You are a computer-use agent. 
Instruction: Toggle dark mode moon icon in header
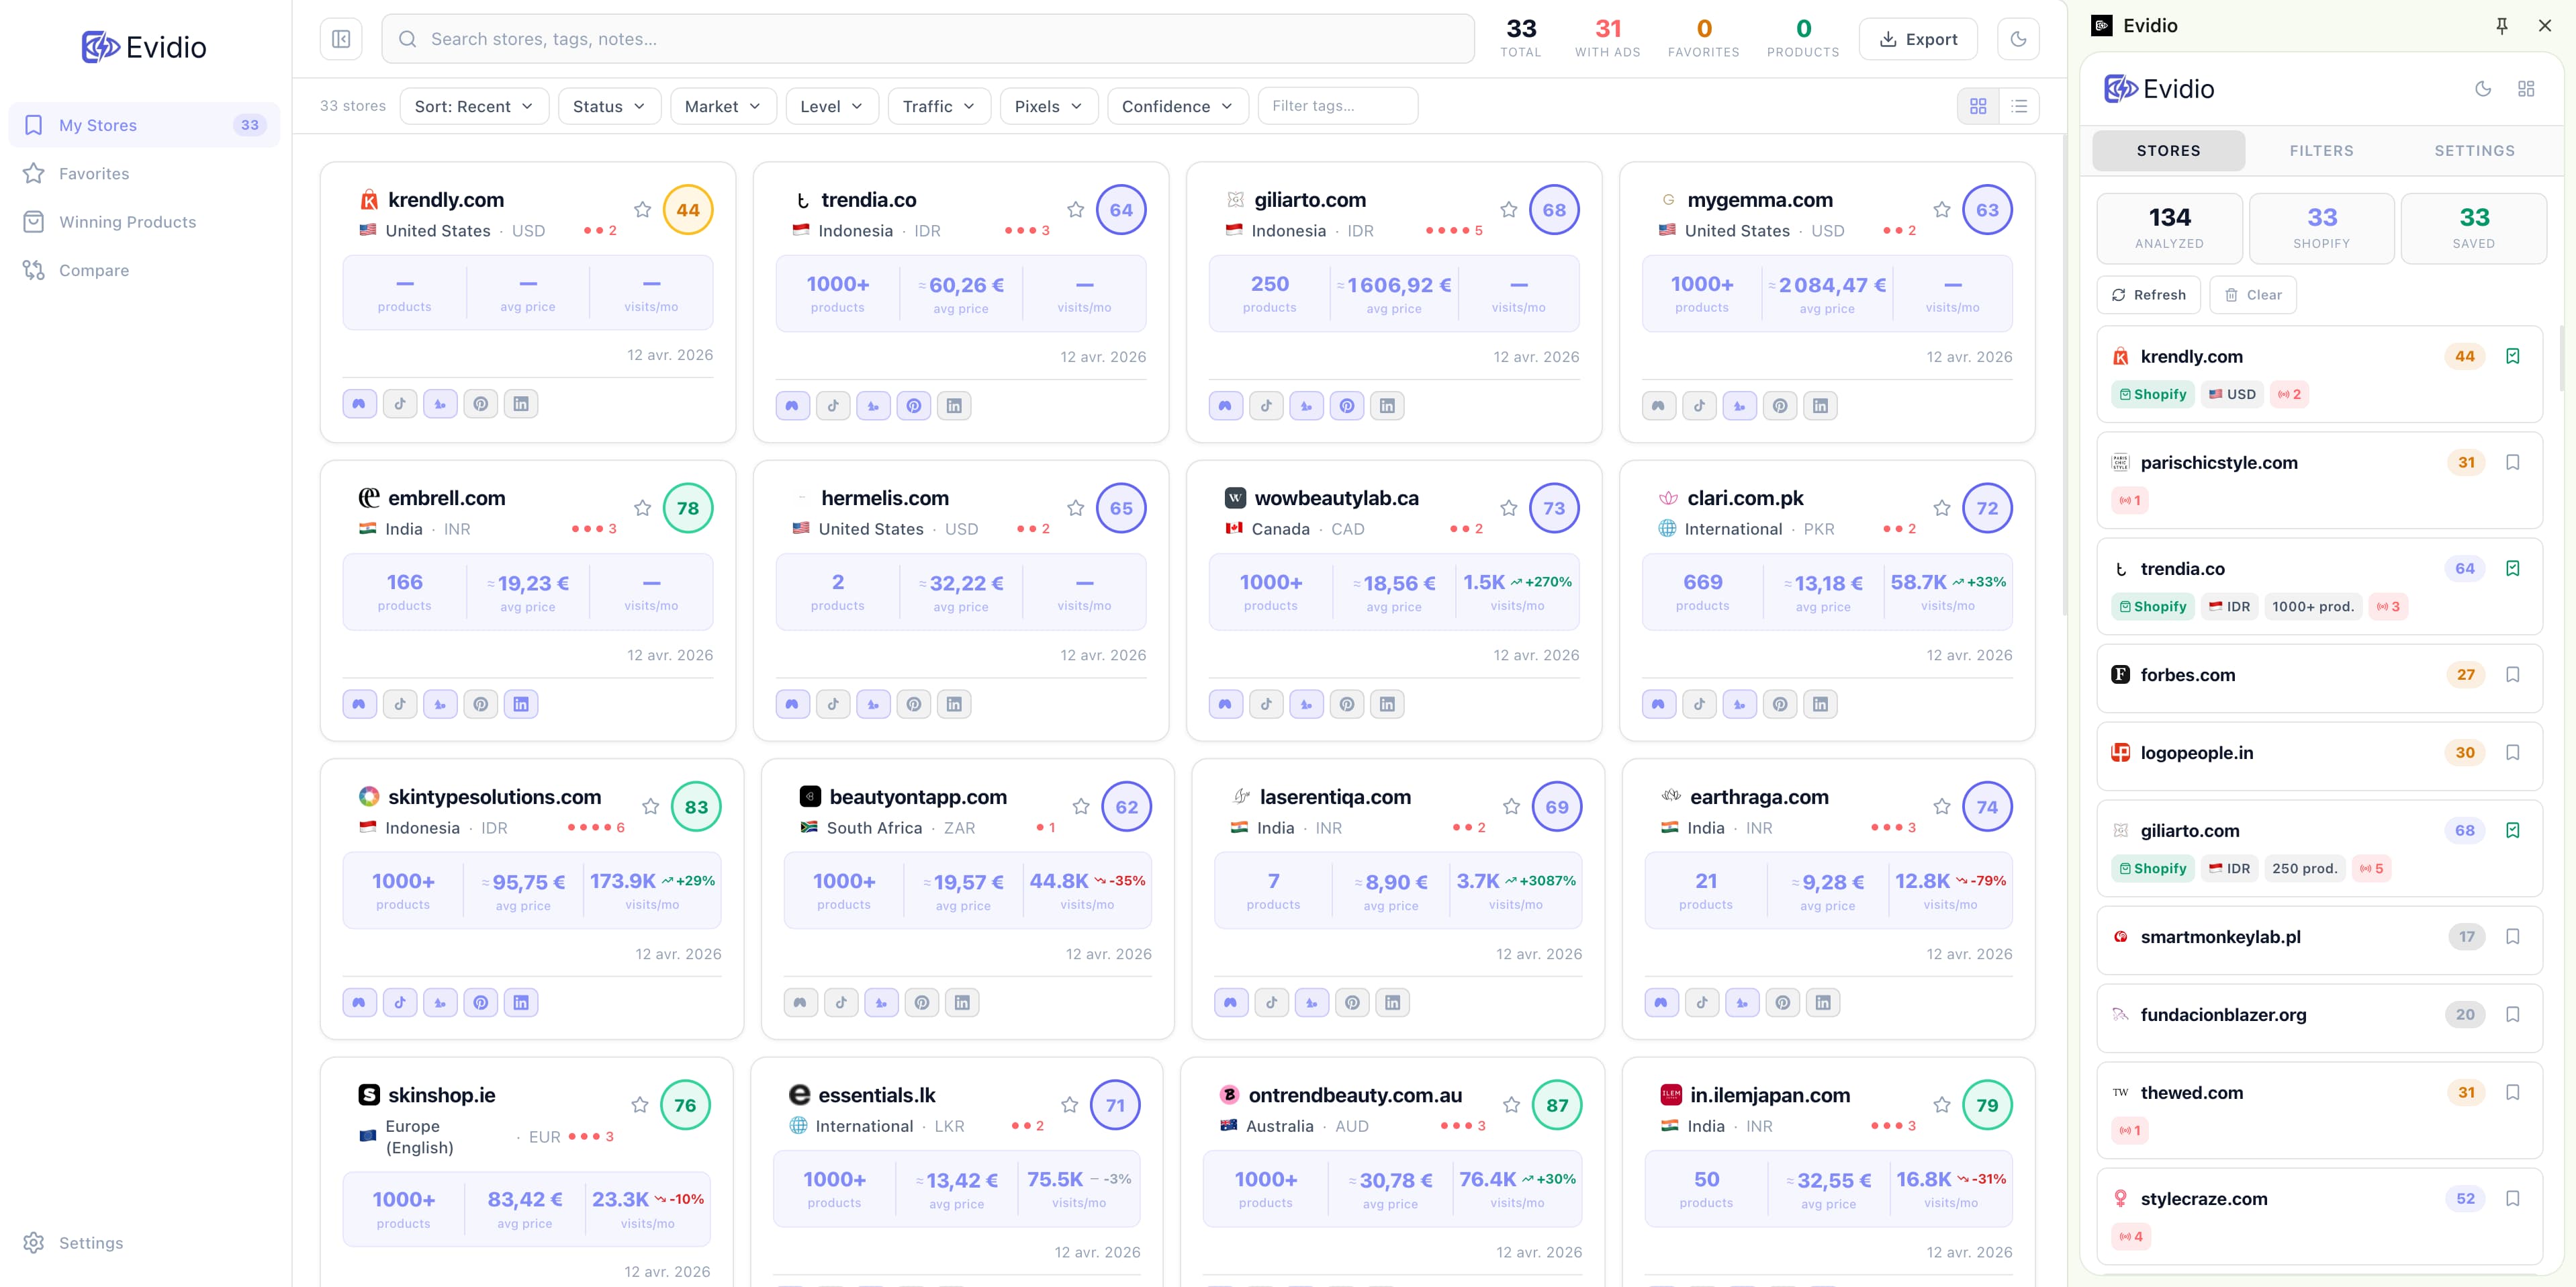coord(2018,39)
